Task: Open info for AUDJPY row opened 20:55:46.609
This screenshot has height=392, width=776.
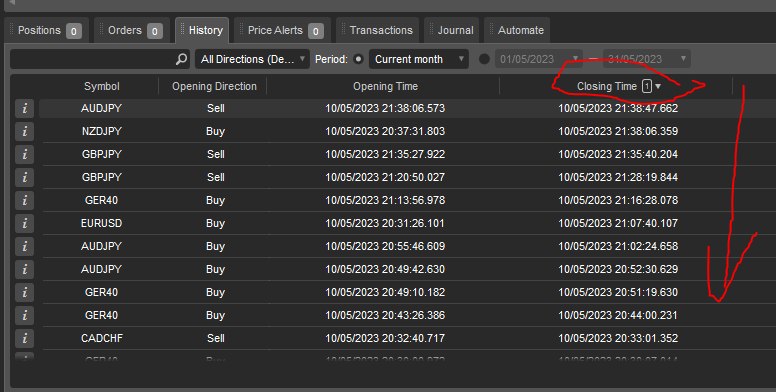Action: coord(25,246)
